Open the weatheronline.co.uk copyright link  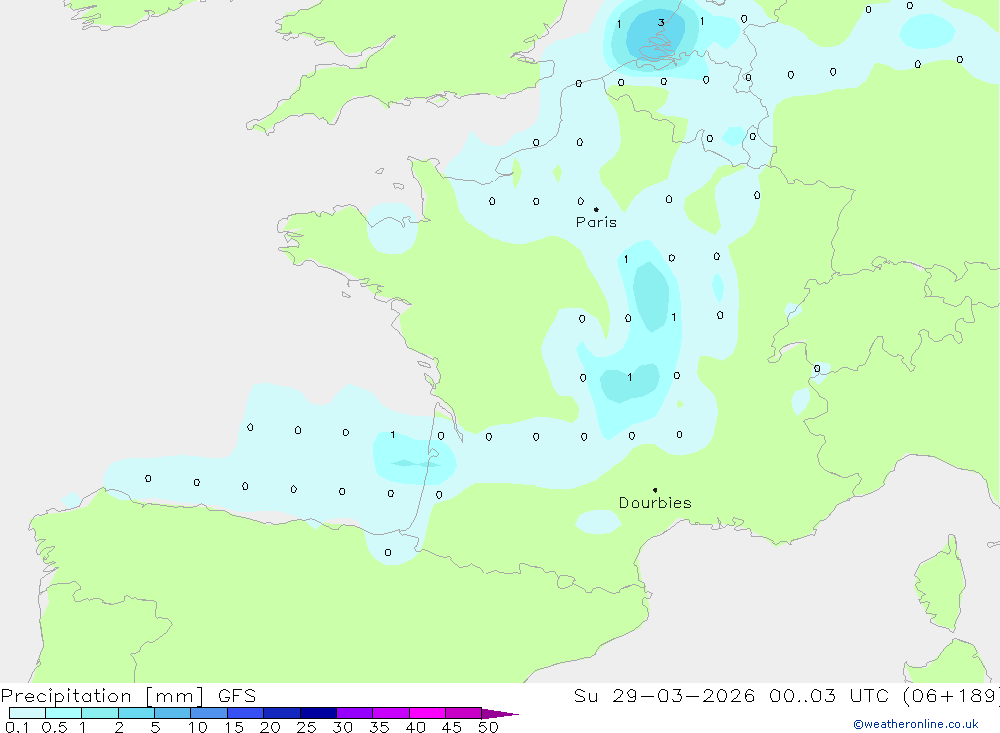[x=915, y=724]
